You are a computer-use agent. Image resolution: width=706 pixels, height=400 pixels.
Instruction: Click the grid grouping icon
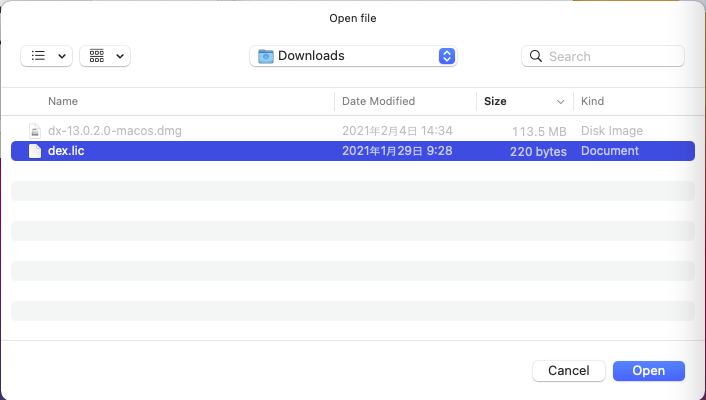(97, 56)
